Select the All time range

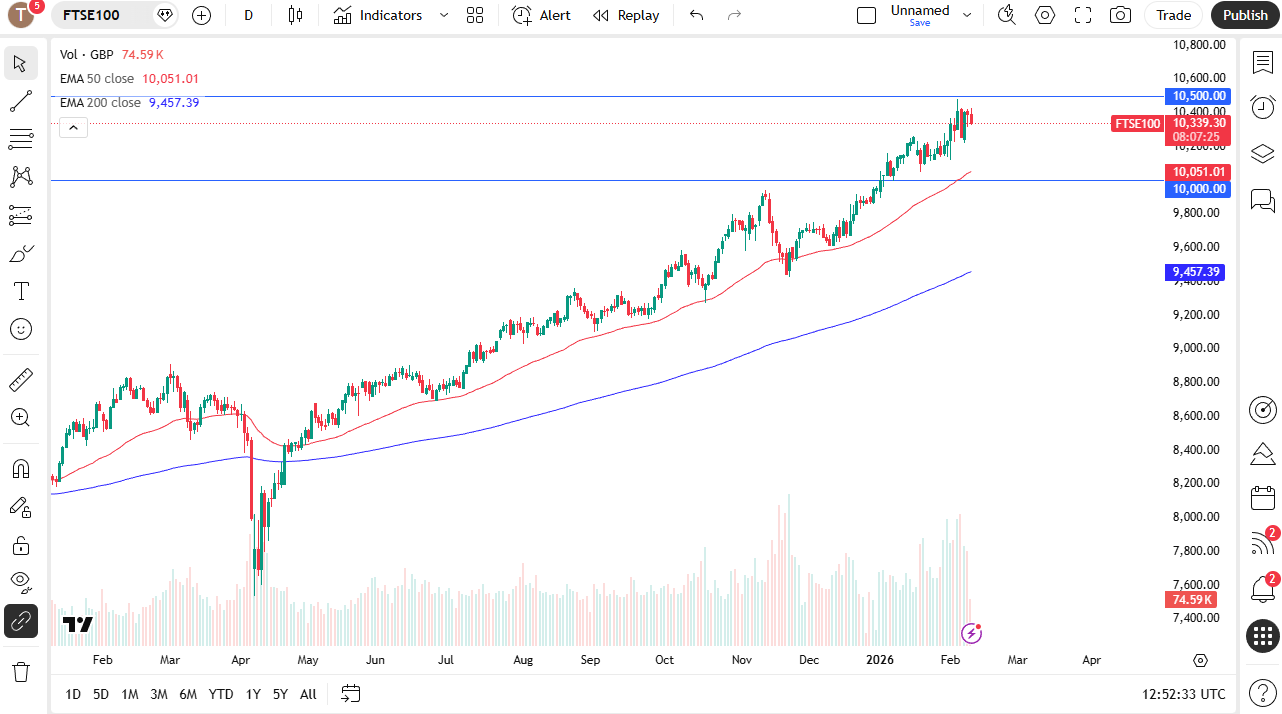308,694
